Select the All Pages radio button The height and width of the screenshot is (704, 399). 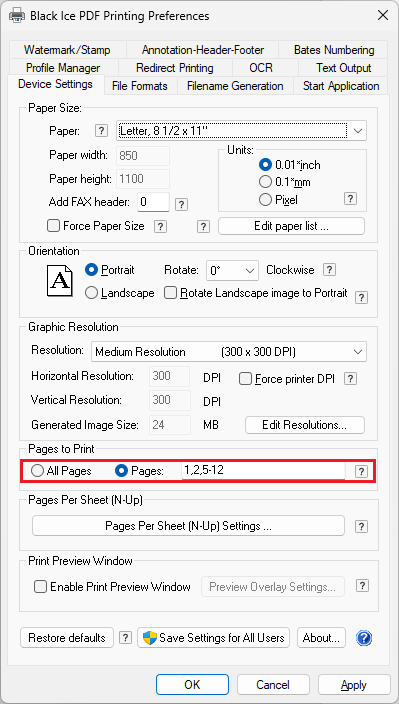tap(38, 471)
